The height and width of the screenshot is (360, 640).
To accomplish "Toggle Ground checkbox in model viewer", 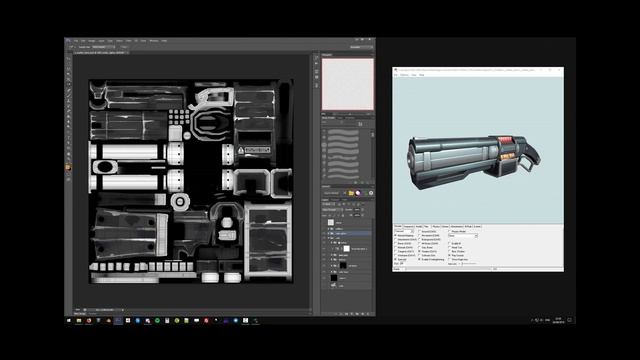I will [x=420, y=231].
